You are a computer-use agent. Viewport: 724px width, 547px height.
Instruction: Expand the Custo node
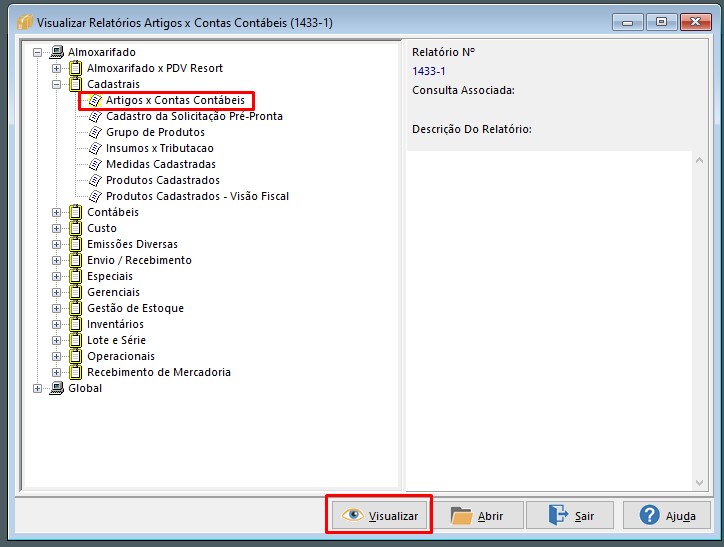(56, 228)
